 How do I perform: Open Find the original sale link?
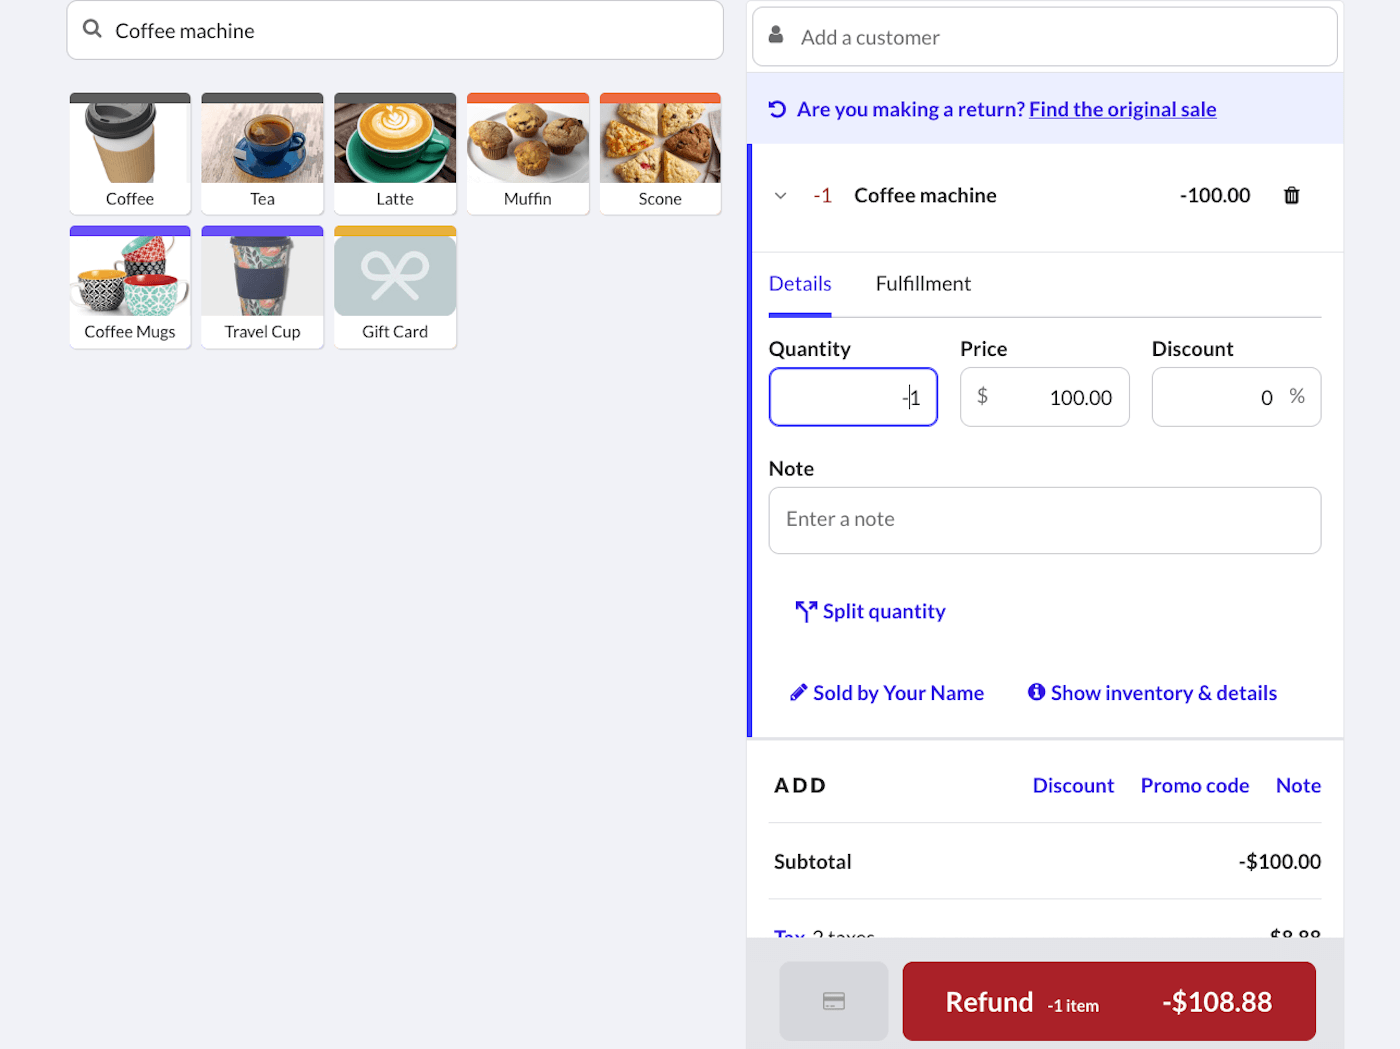click(x=1122, y=109)
